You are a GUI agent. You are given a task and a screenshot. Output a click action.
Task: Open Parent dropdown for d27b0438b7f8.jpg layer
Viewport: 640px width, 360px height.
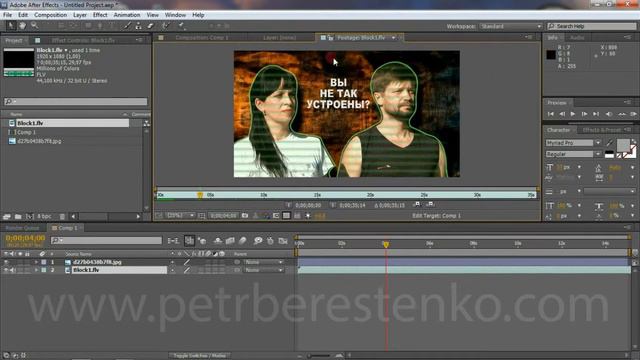[x=264, y=262]
